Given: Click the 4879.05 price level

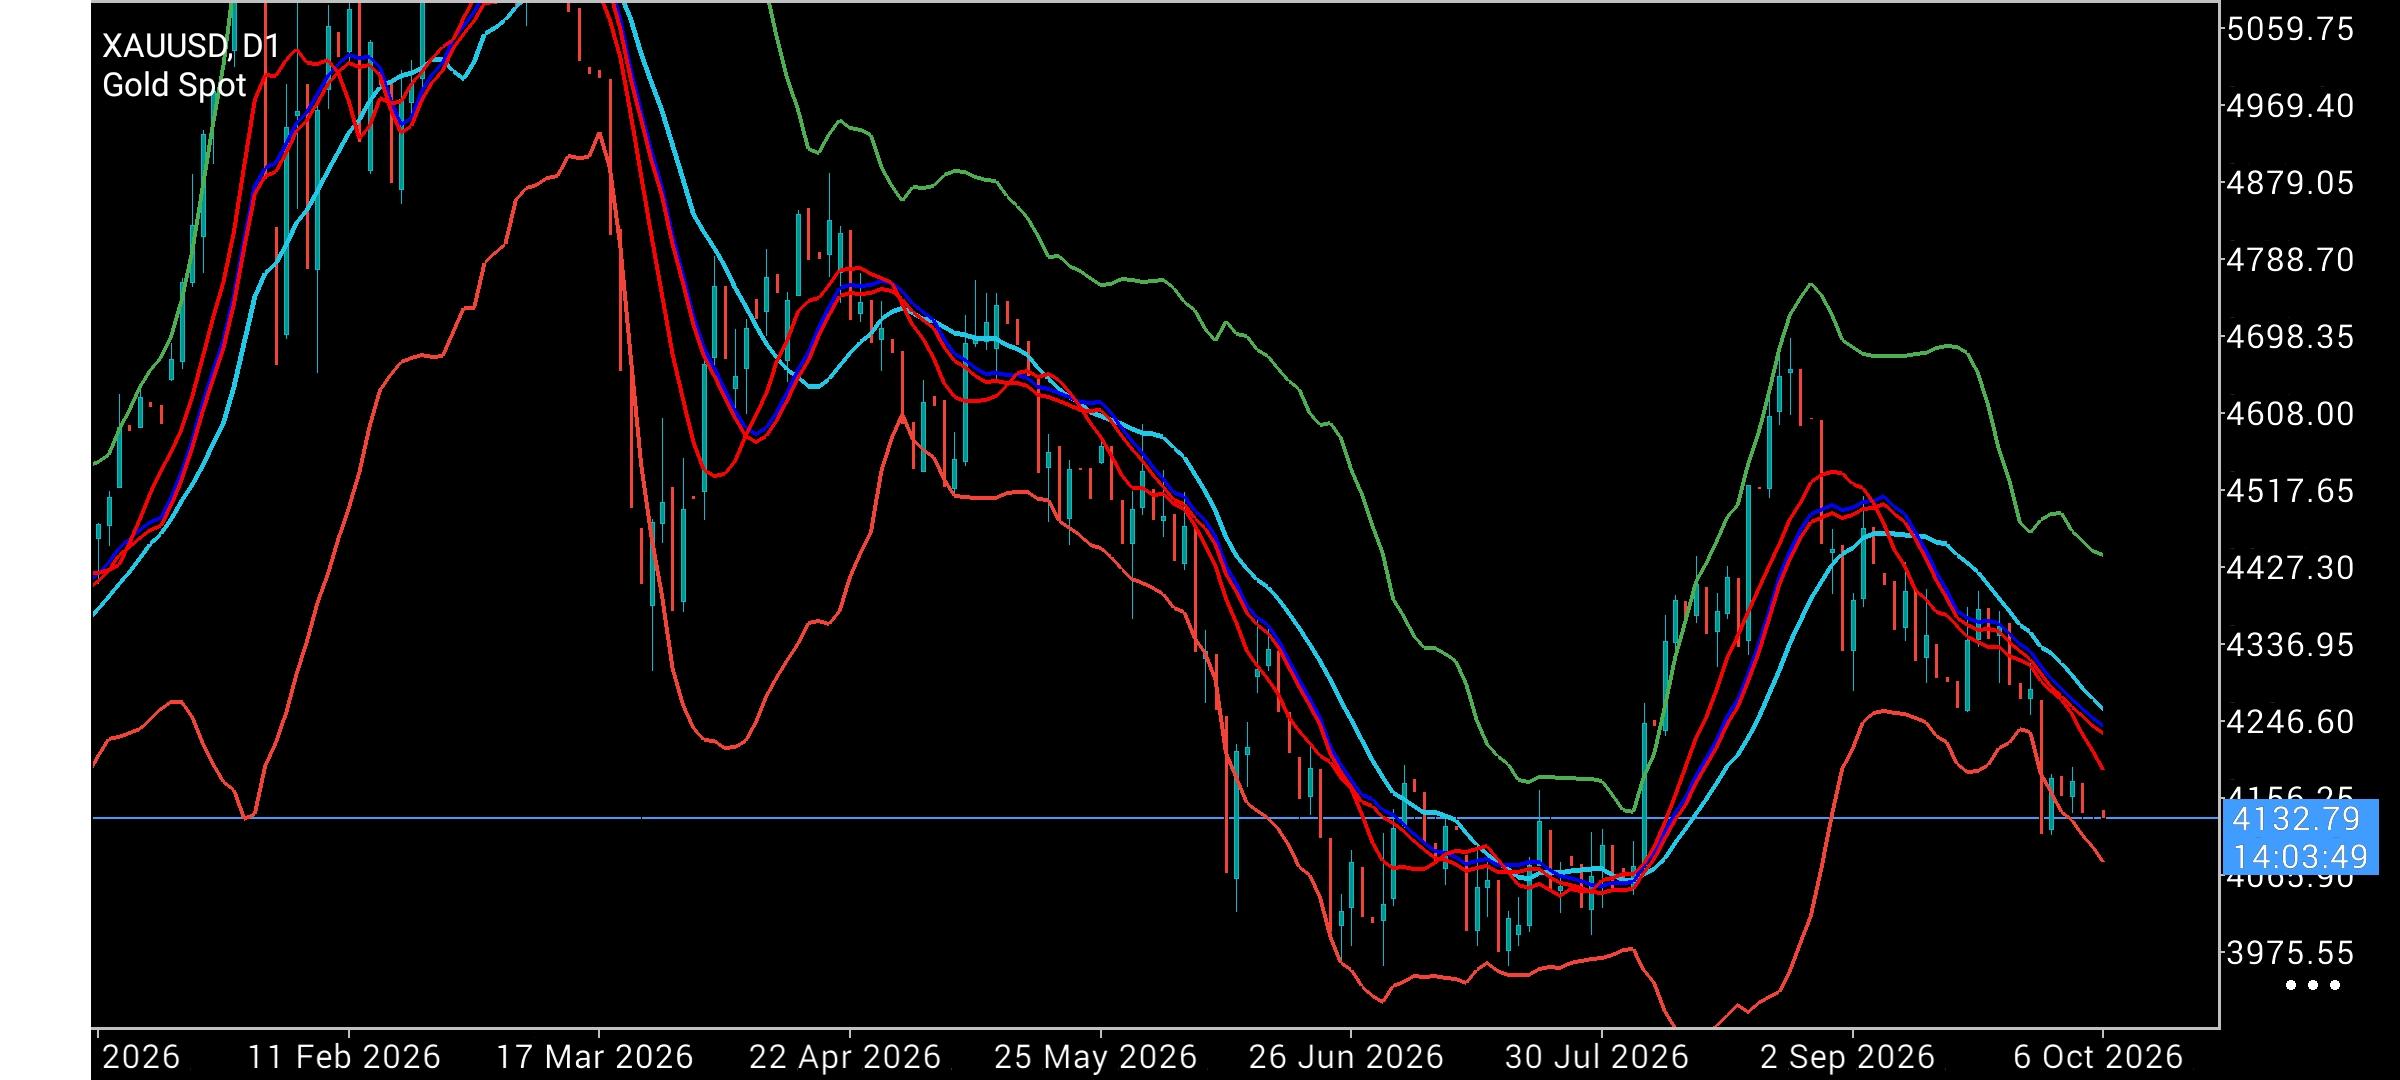Looking at the screenshot, I should coord(2290,183).
